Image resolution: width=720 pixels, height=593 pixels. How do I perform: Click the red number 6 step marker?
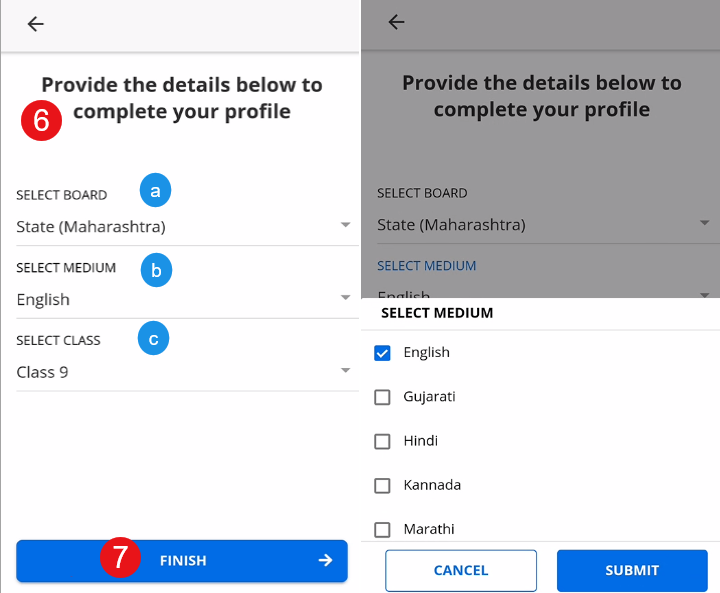[42, 121]
